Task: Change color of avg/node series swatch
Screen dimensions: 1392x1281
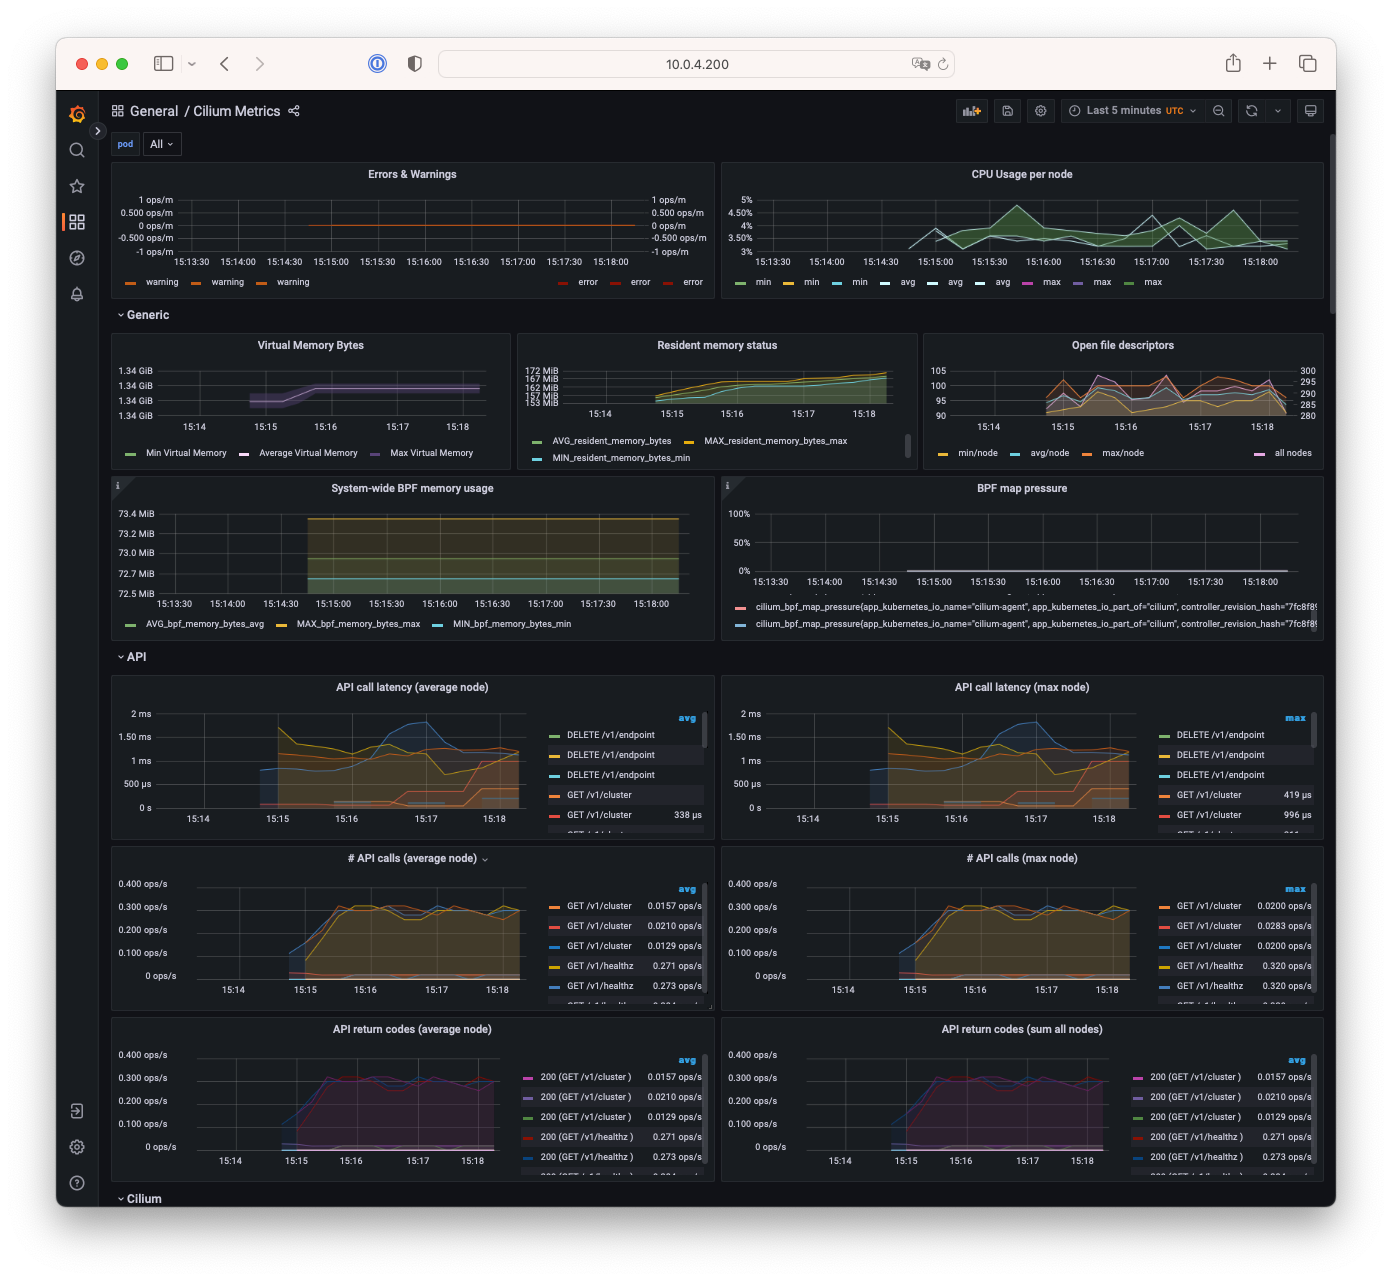Action: 1015,454
